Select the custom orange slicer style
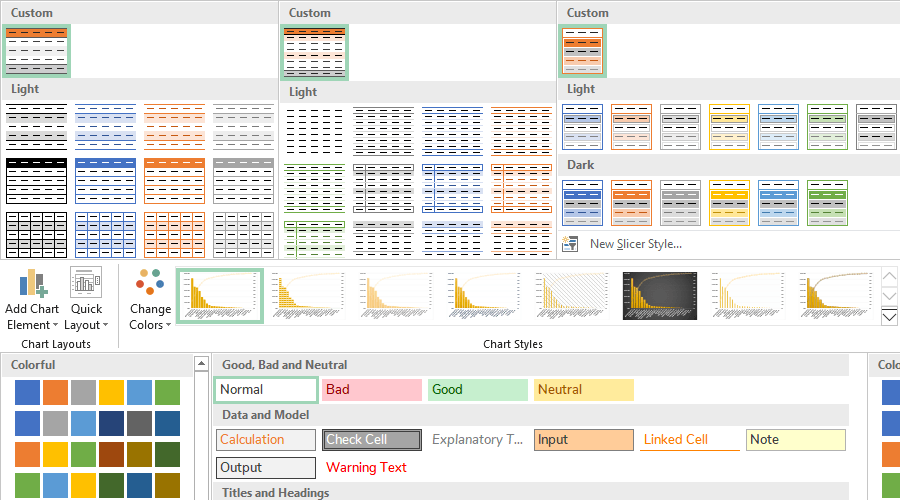Viewport: 900px width, 500px height. (x=582, y=51)
